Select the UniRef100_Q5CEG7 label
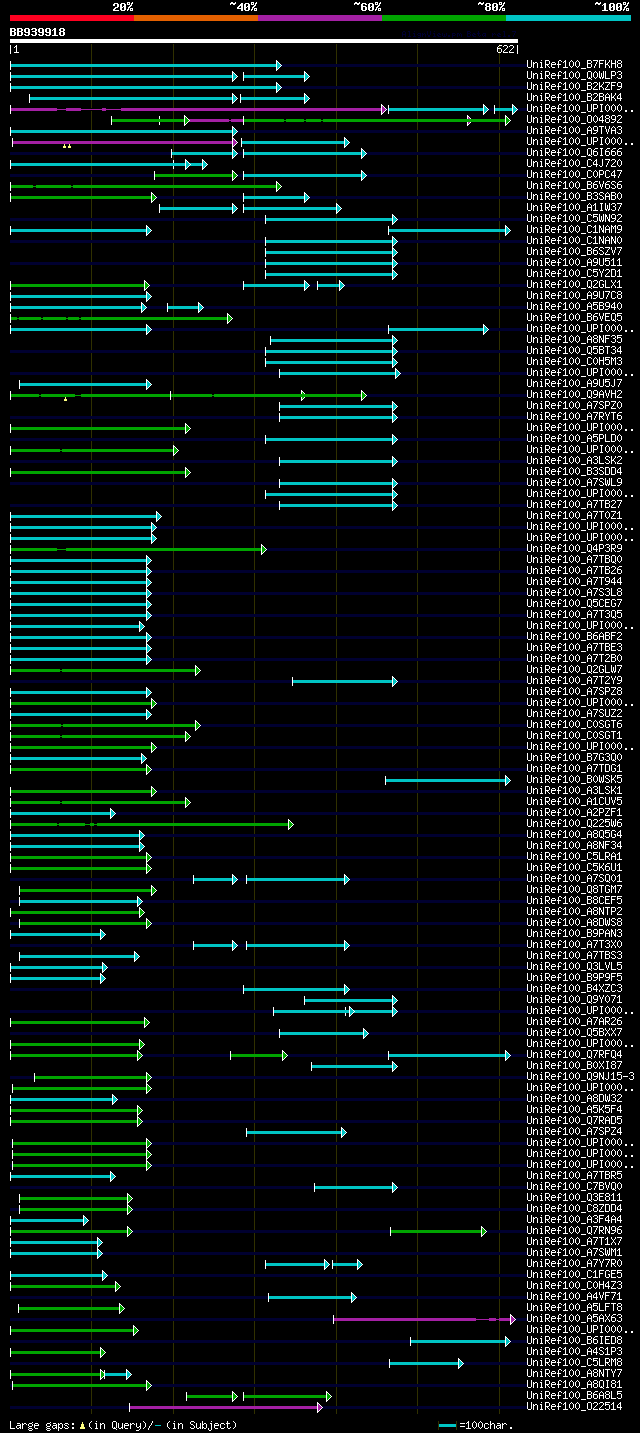The image size is (640, 1433). pyautogui.click(x=574, y=604)
